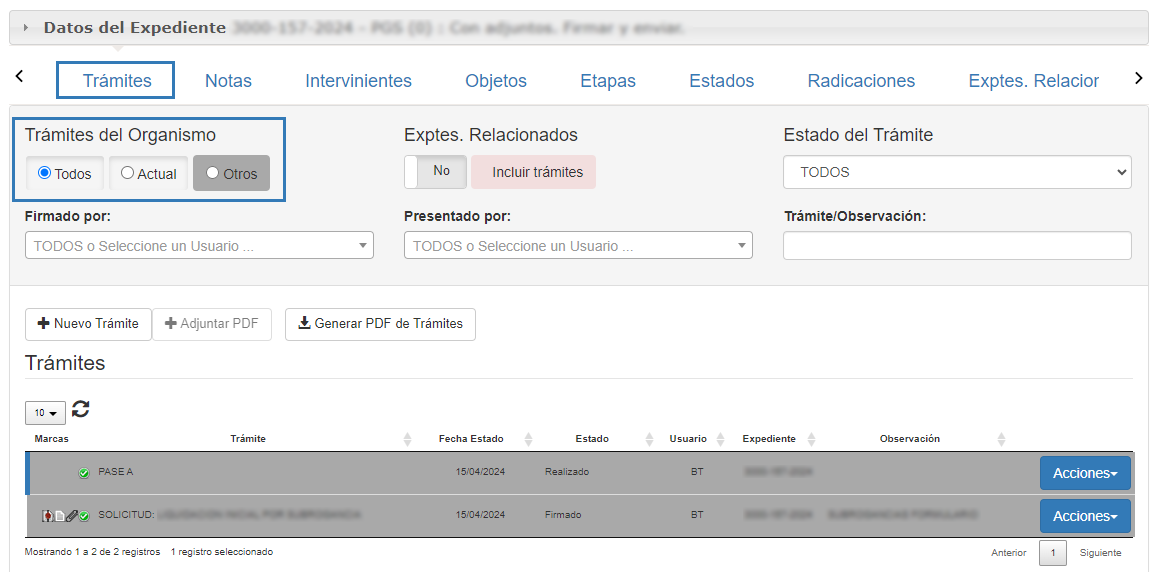Image resolution: width=1165 pixels, height=572 pixels.
Task: Sort the table by the Fecha Estado column
Action: tap(528, 439)
